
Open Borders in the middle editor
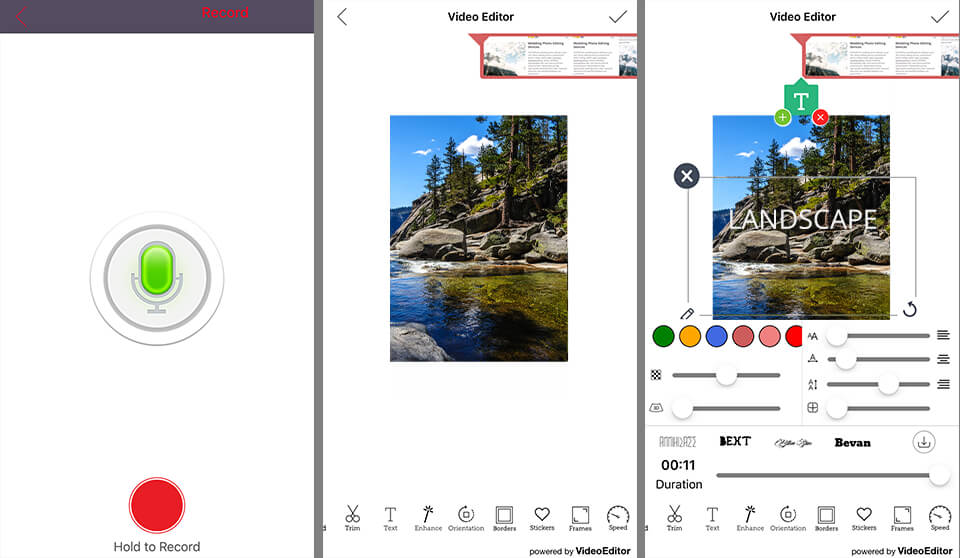(x=504, y=518)
